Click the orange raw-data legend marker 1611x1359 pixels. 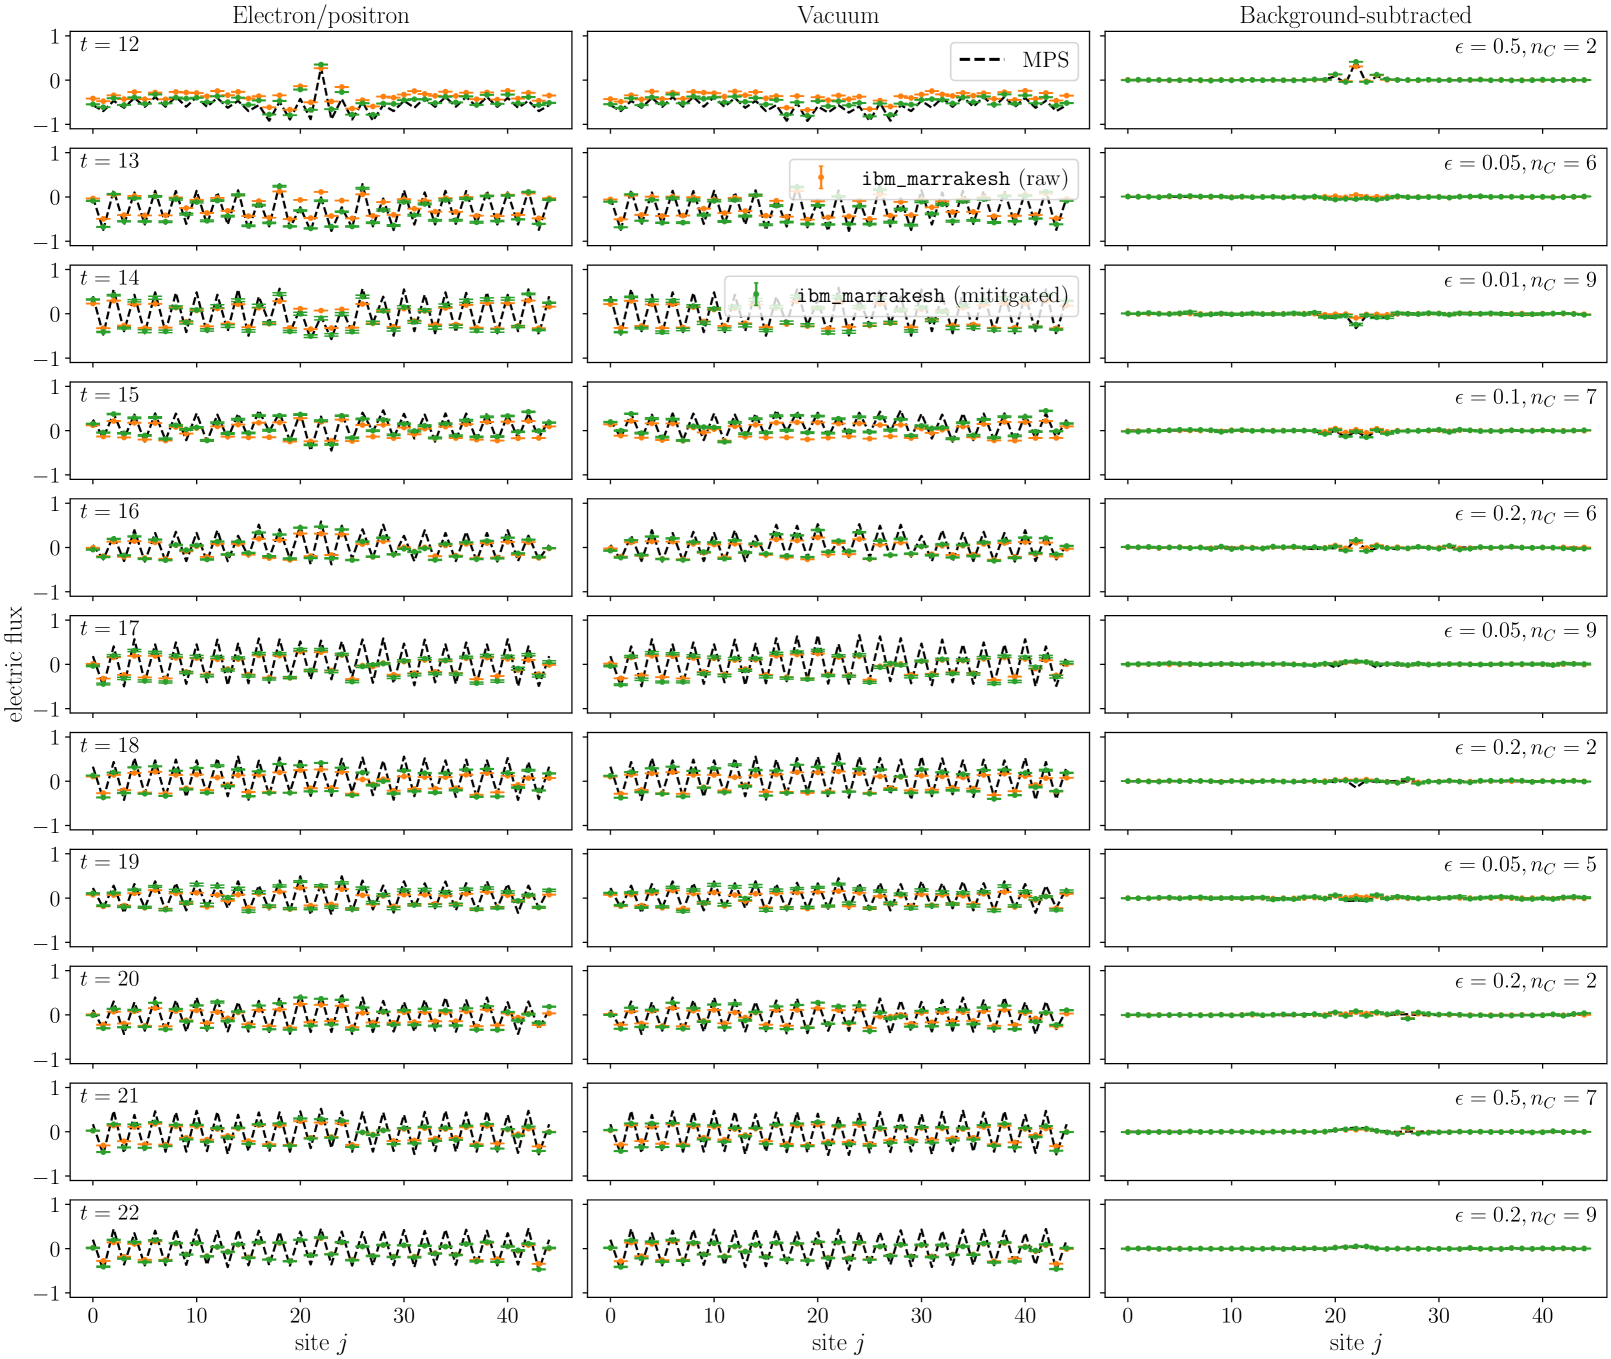pos(820,178)
